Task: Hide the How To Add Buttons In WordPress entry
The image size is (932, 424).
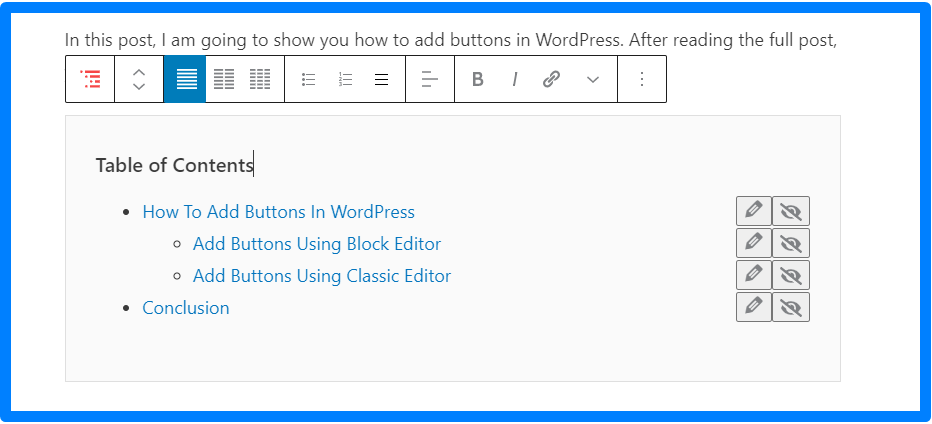Action: tap(791, 211)
